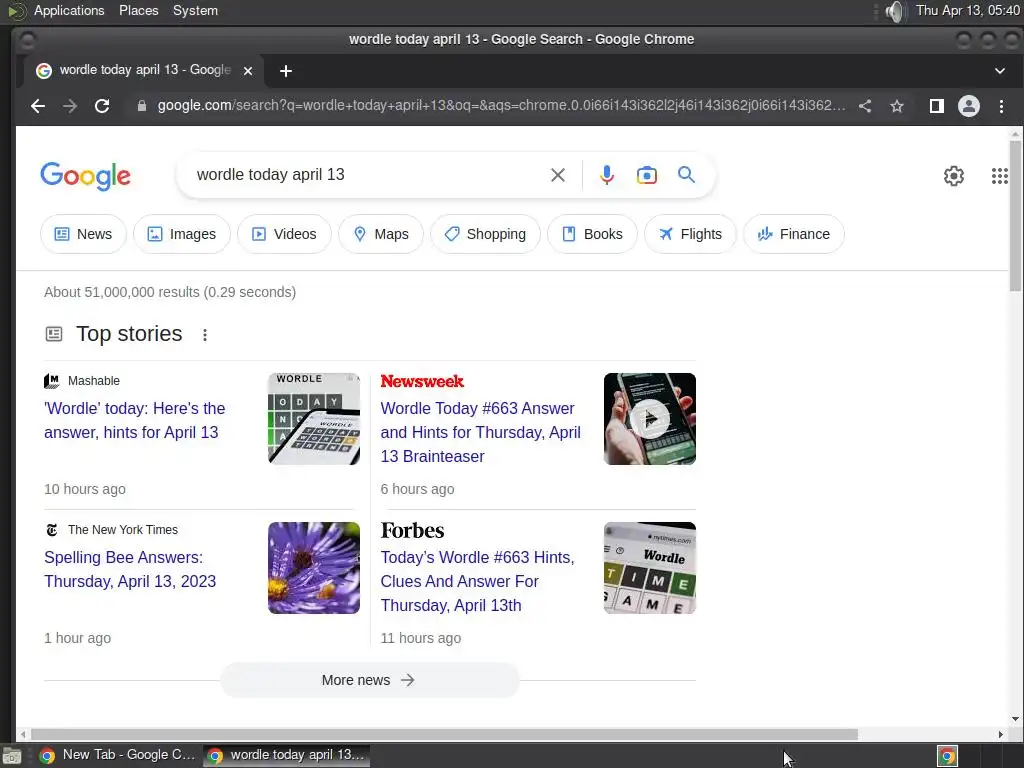Open the Applications menu
This screenshot has width=1024, height=768.
click(69, 10)
